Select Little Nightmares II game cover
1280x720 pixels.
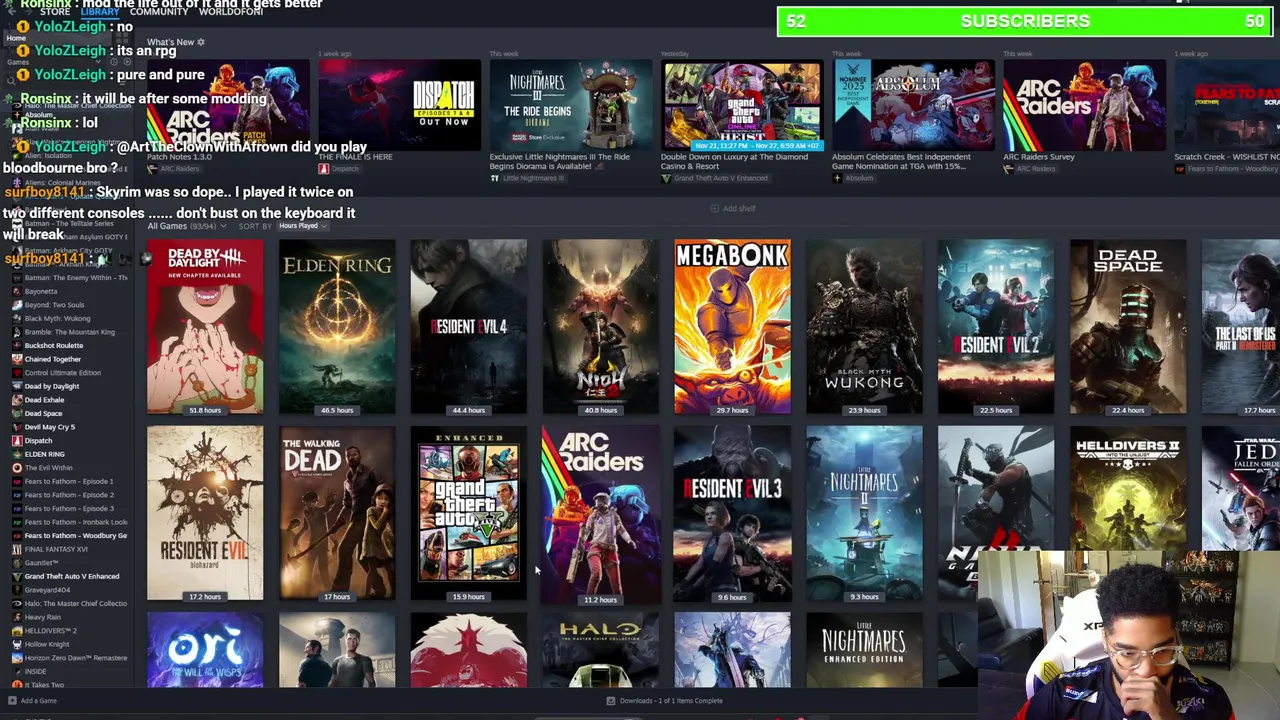click(x=864, y=513)
